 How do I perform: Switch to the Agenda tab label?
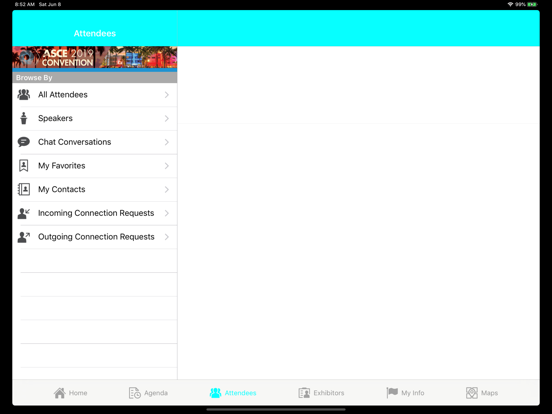coord(156,393)
